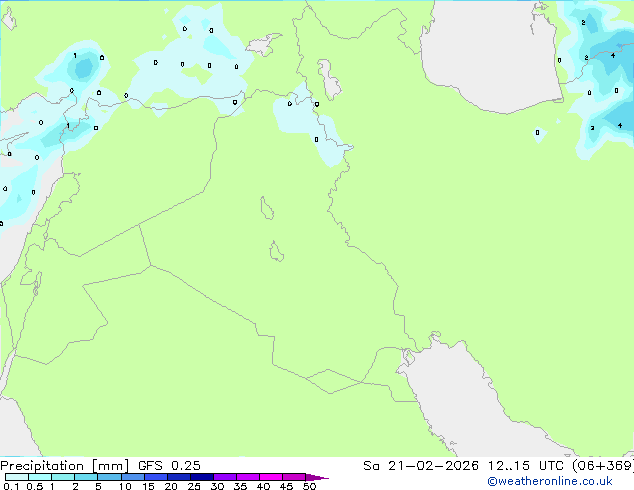Click the "GFS 0.25" model label

click(169, 466)
